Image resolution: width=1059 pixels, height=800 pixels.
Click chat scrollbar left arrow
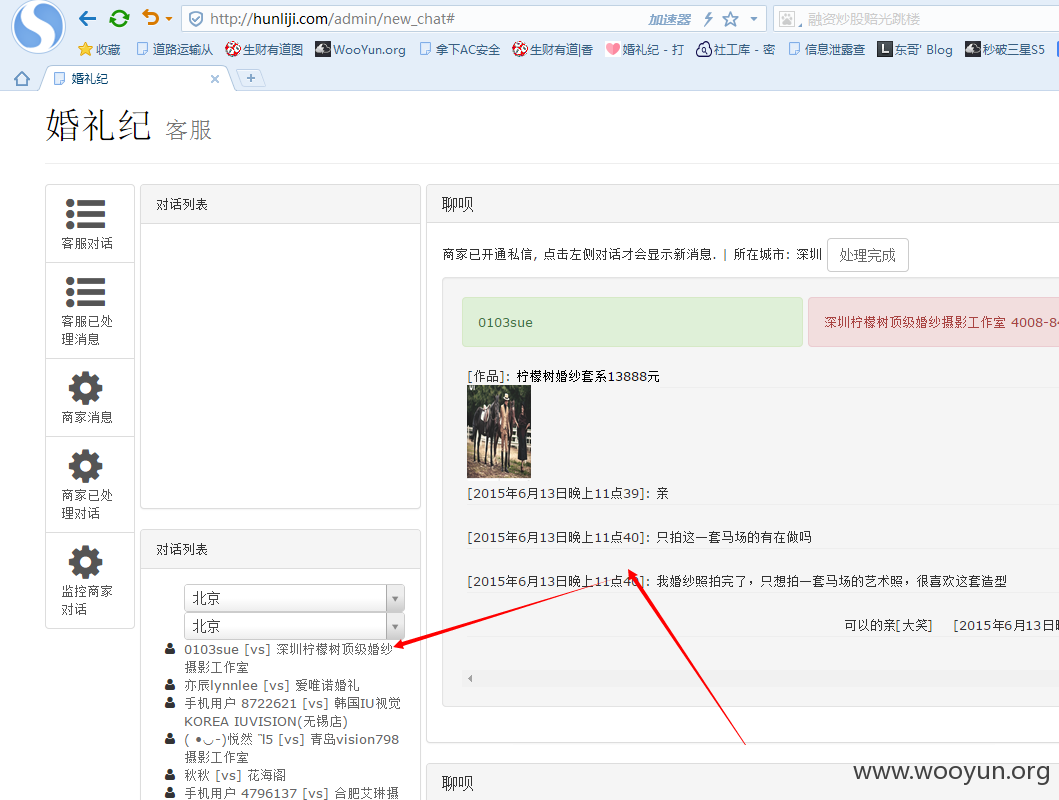[470, 678]
